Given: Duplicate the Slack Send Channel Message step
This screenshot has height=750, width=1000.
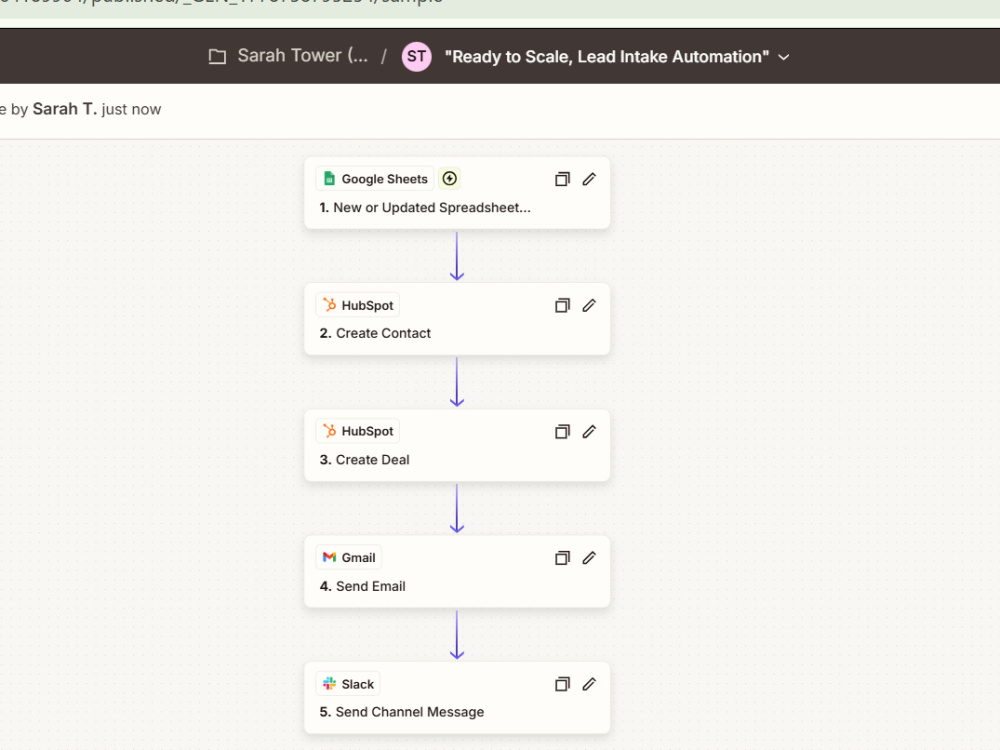Looking at the screenshot, I should coord(562,684).
